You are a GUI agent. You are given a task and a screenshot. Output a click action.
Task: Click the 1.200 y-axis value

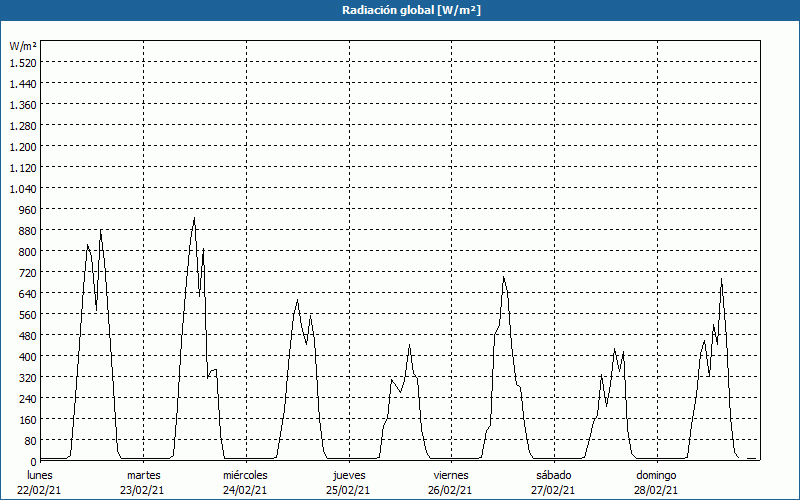point(23,146)
